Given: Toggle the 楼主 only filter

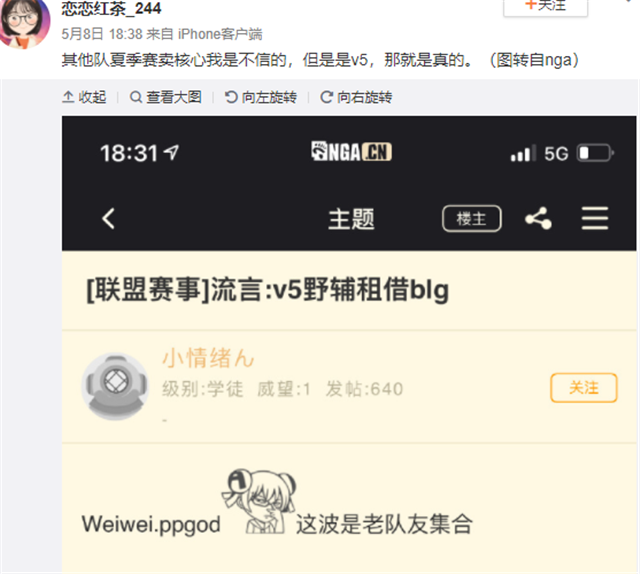Looking at the screenshot, I should click(472, 218).
